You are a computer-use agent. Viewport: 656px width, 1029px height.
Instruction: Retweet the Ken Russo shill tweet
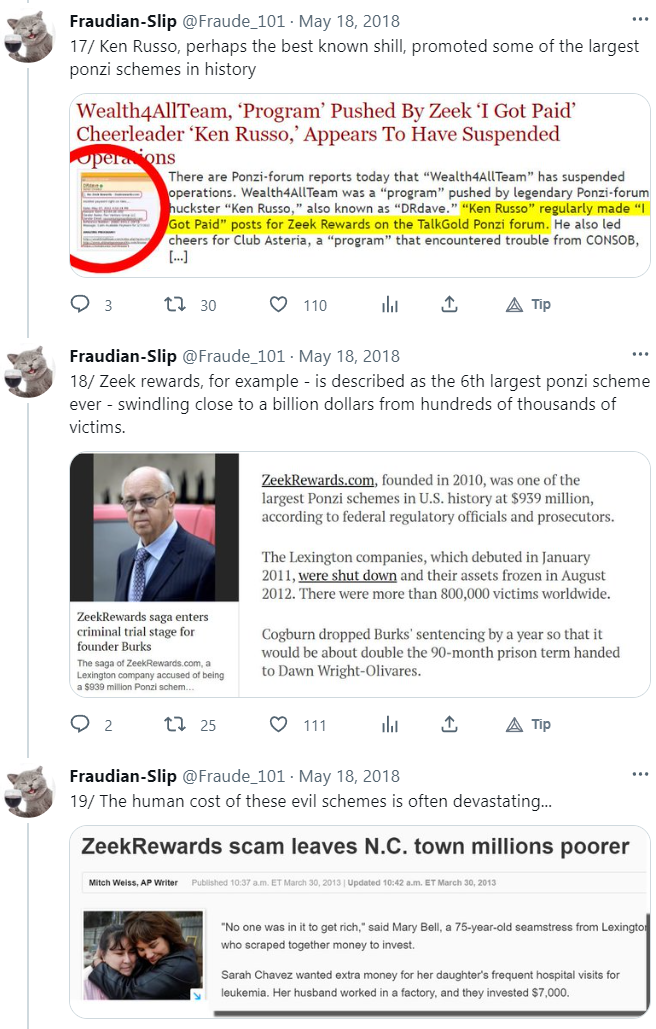click(176, 304)
